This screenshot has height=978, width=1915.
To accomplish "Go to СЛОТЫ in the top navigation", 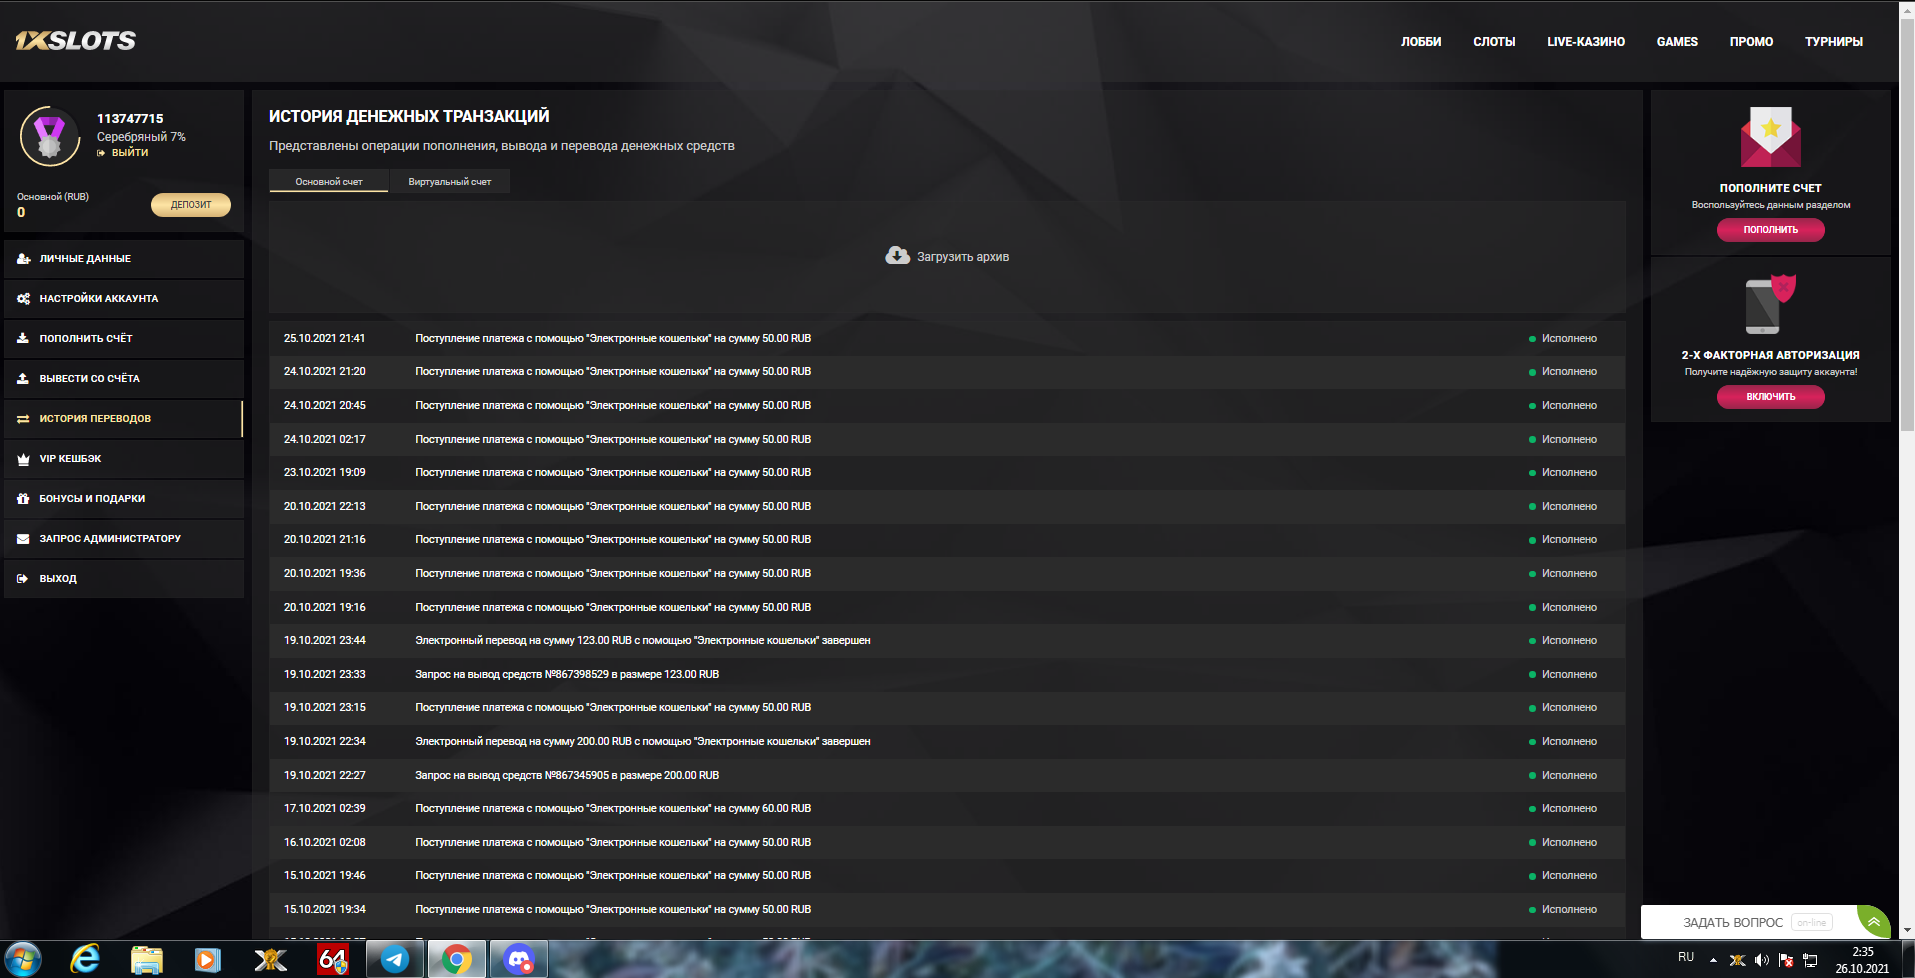I will (1494, 42).
